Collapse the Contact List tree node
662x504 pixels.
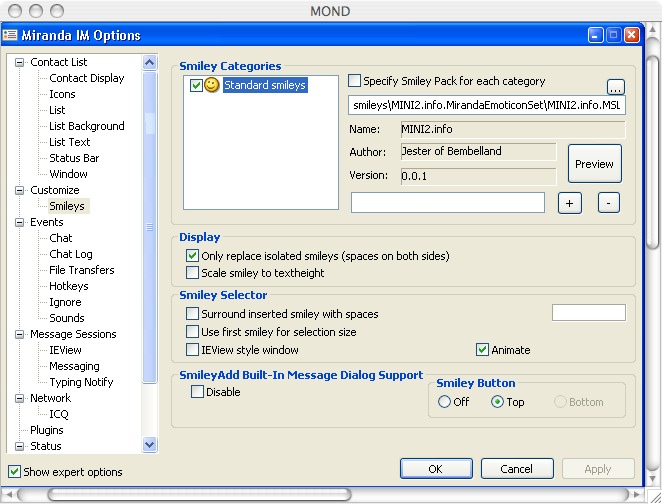20,62
